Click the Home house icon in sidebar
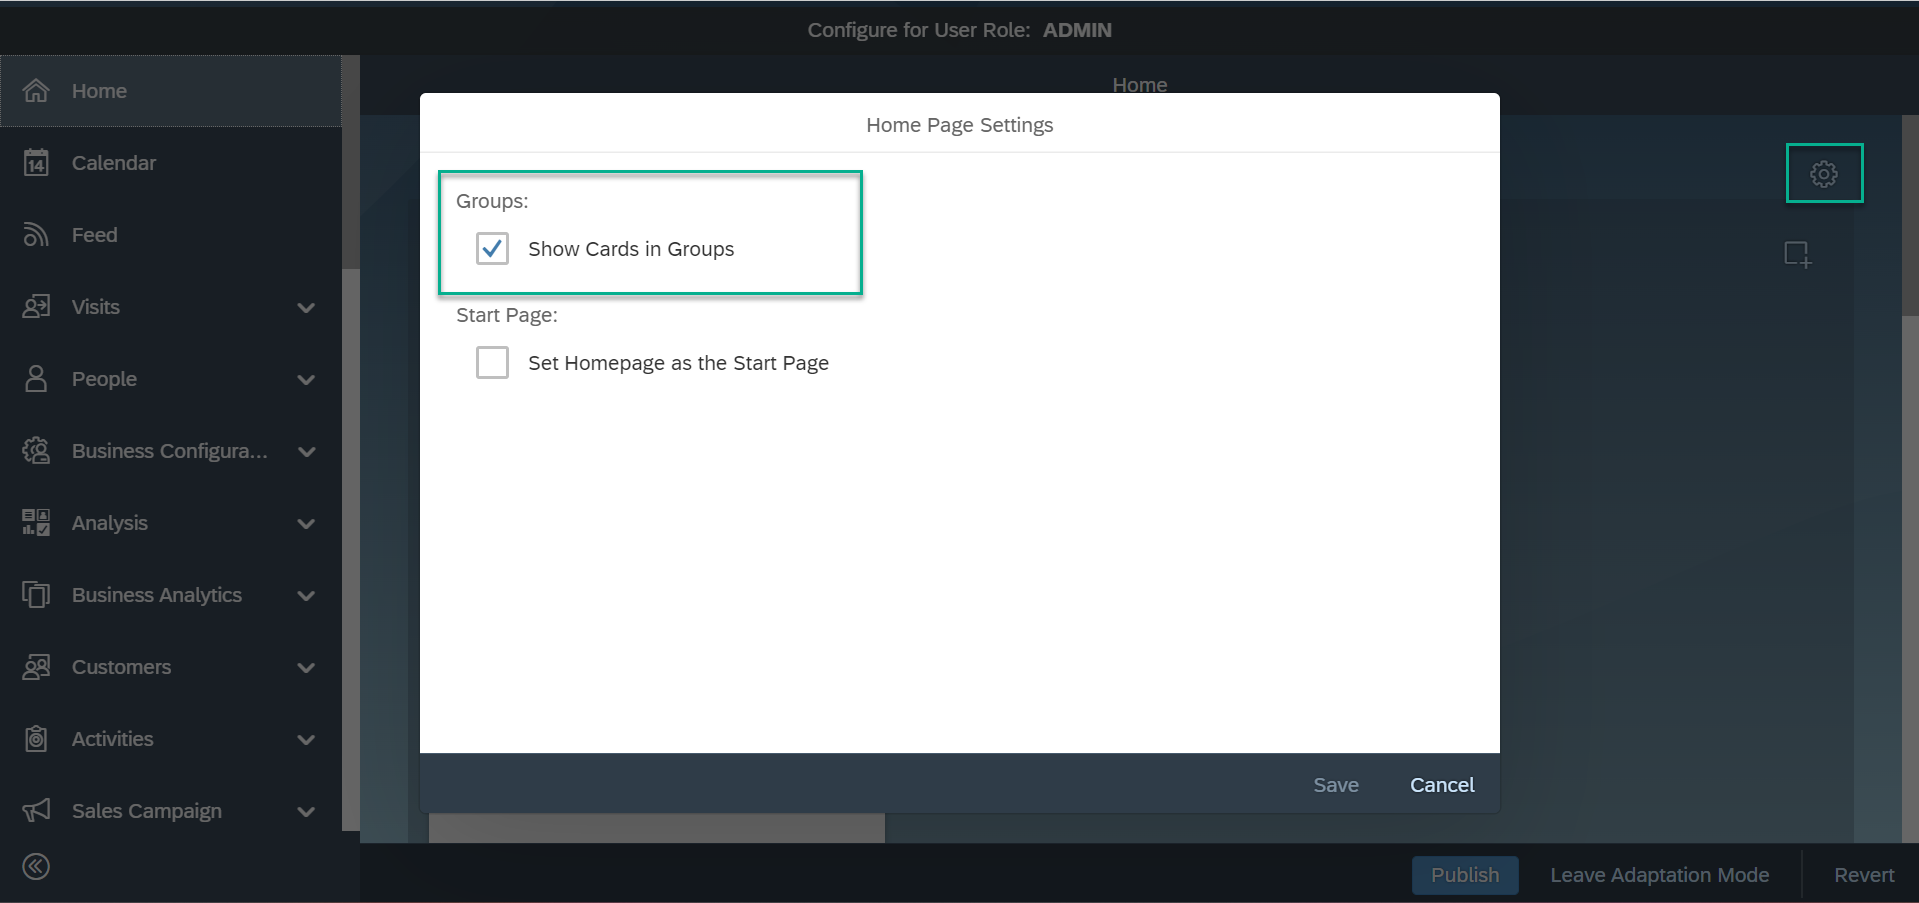 tap(36, 91)
